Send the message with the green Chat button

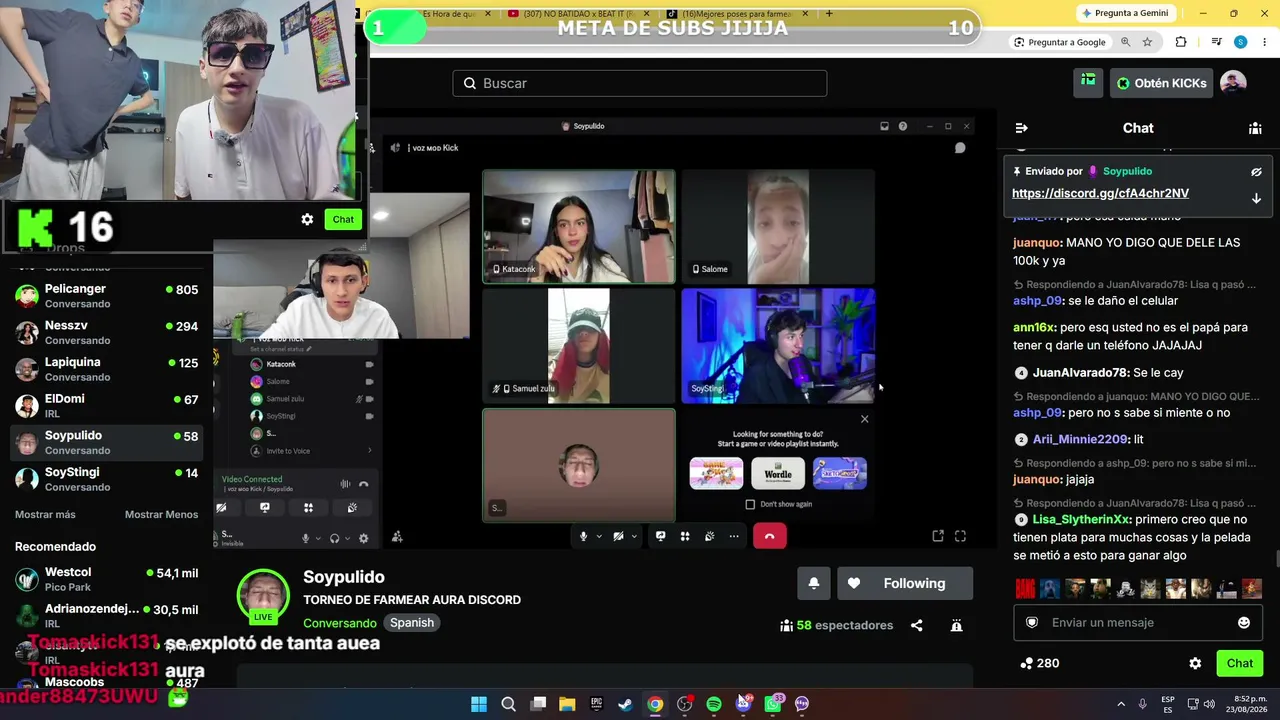(1240, 663)
